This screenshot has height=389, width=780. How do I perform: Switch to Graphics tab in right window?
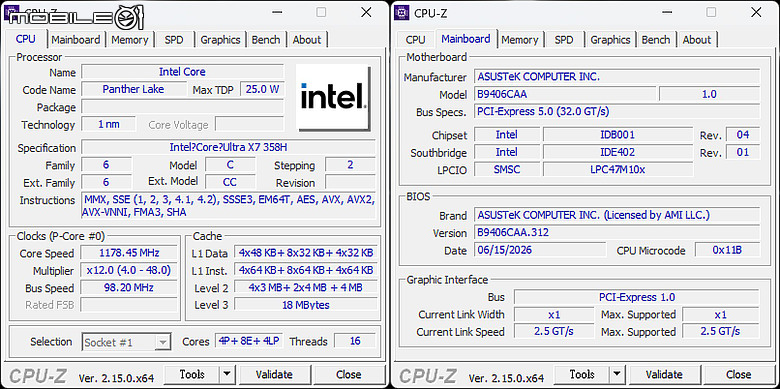[x=610, y=39]
